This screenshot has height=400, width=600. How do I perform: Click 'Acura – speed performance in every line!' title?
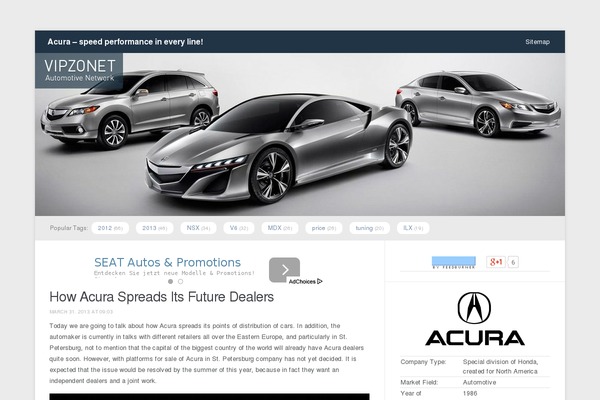click(x=126, y=42)
